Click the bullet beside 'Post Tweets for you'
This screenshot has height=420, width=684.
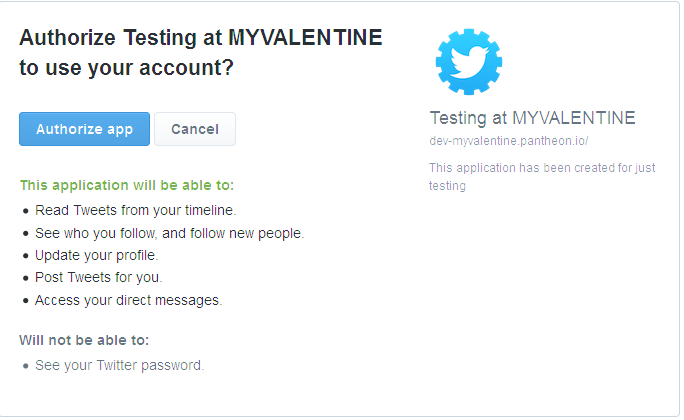point(26,278)
